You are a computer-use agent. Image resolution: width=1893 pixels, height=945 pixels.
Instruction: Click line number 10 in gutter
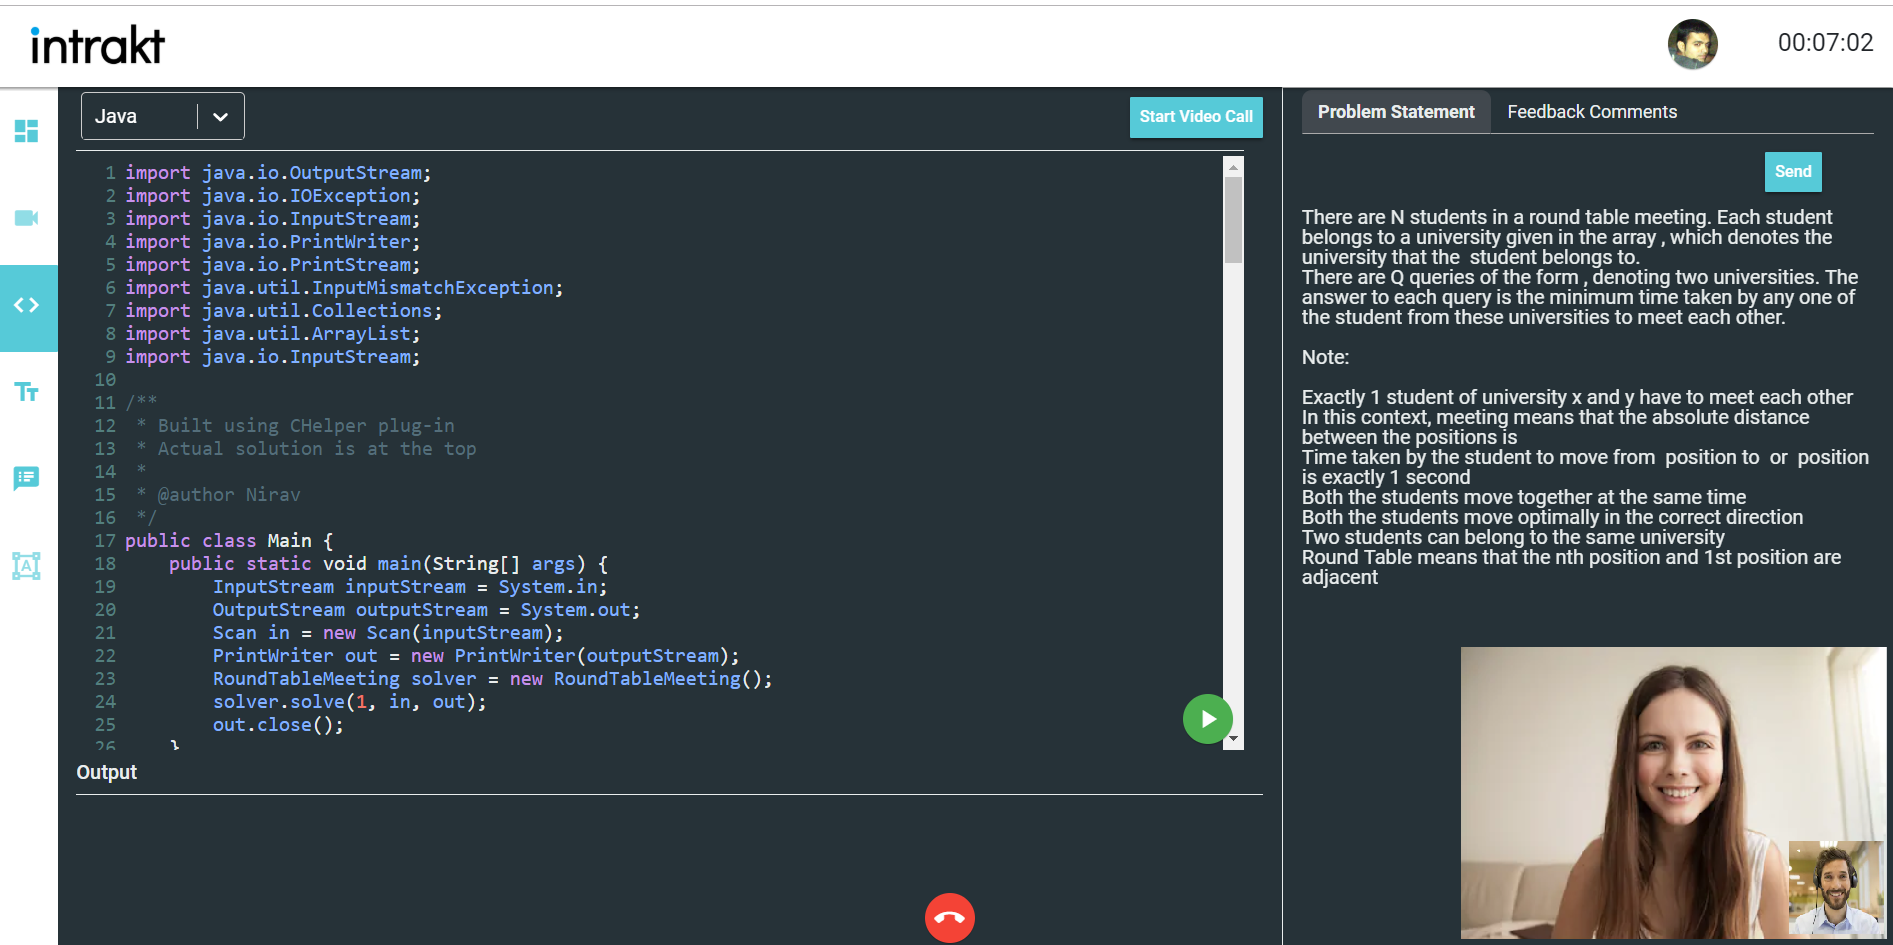105,380
